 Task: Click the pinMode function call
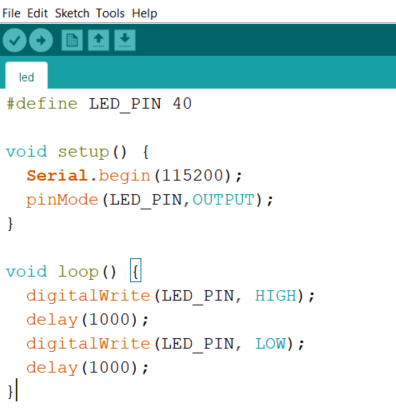(x=62, y=200)
